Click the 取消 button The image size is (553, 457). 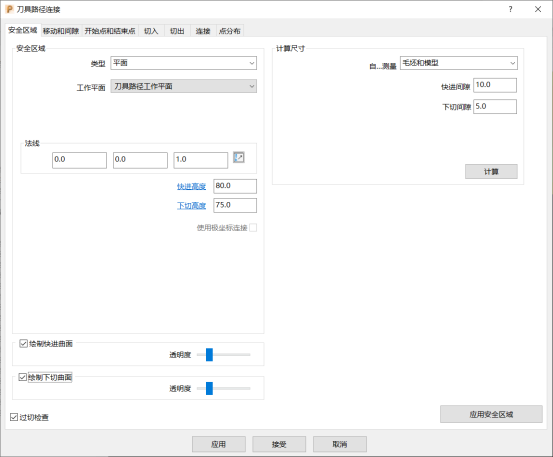coord(340,444)
